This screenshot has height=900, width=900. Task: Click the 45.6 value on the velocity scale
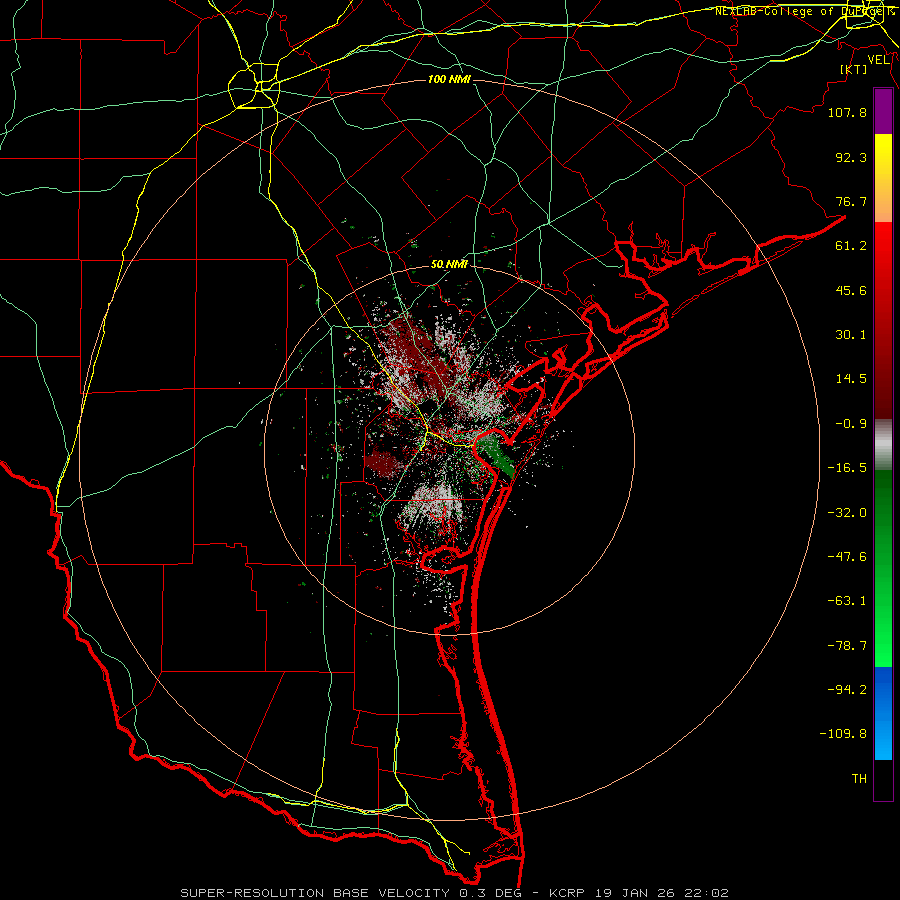point(851,290)
